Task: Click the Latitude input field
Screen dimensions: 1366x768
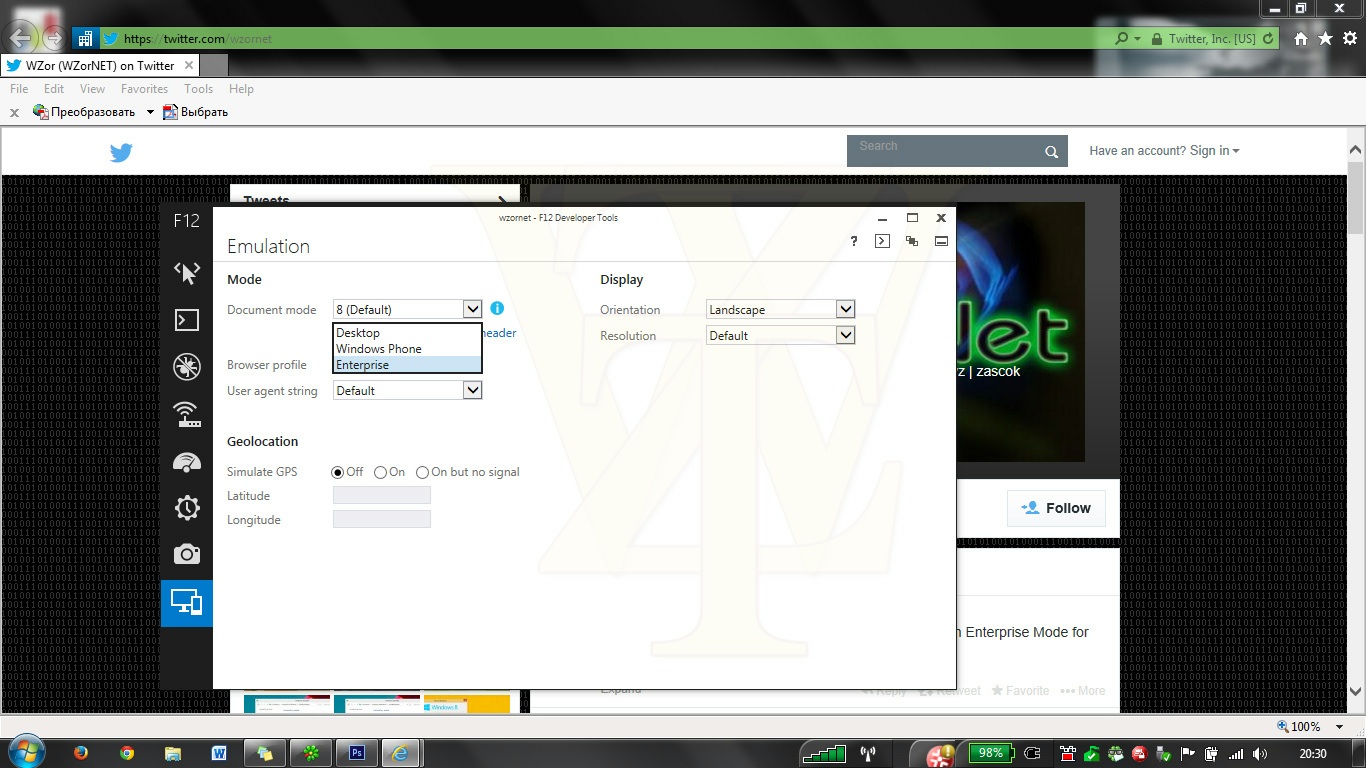Action: 382,495
